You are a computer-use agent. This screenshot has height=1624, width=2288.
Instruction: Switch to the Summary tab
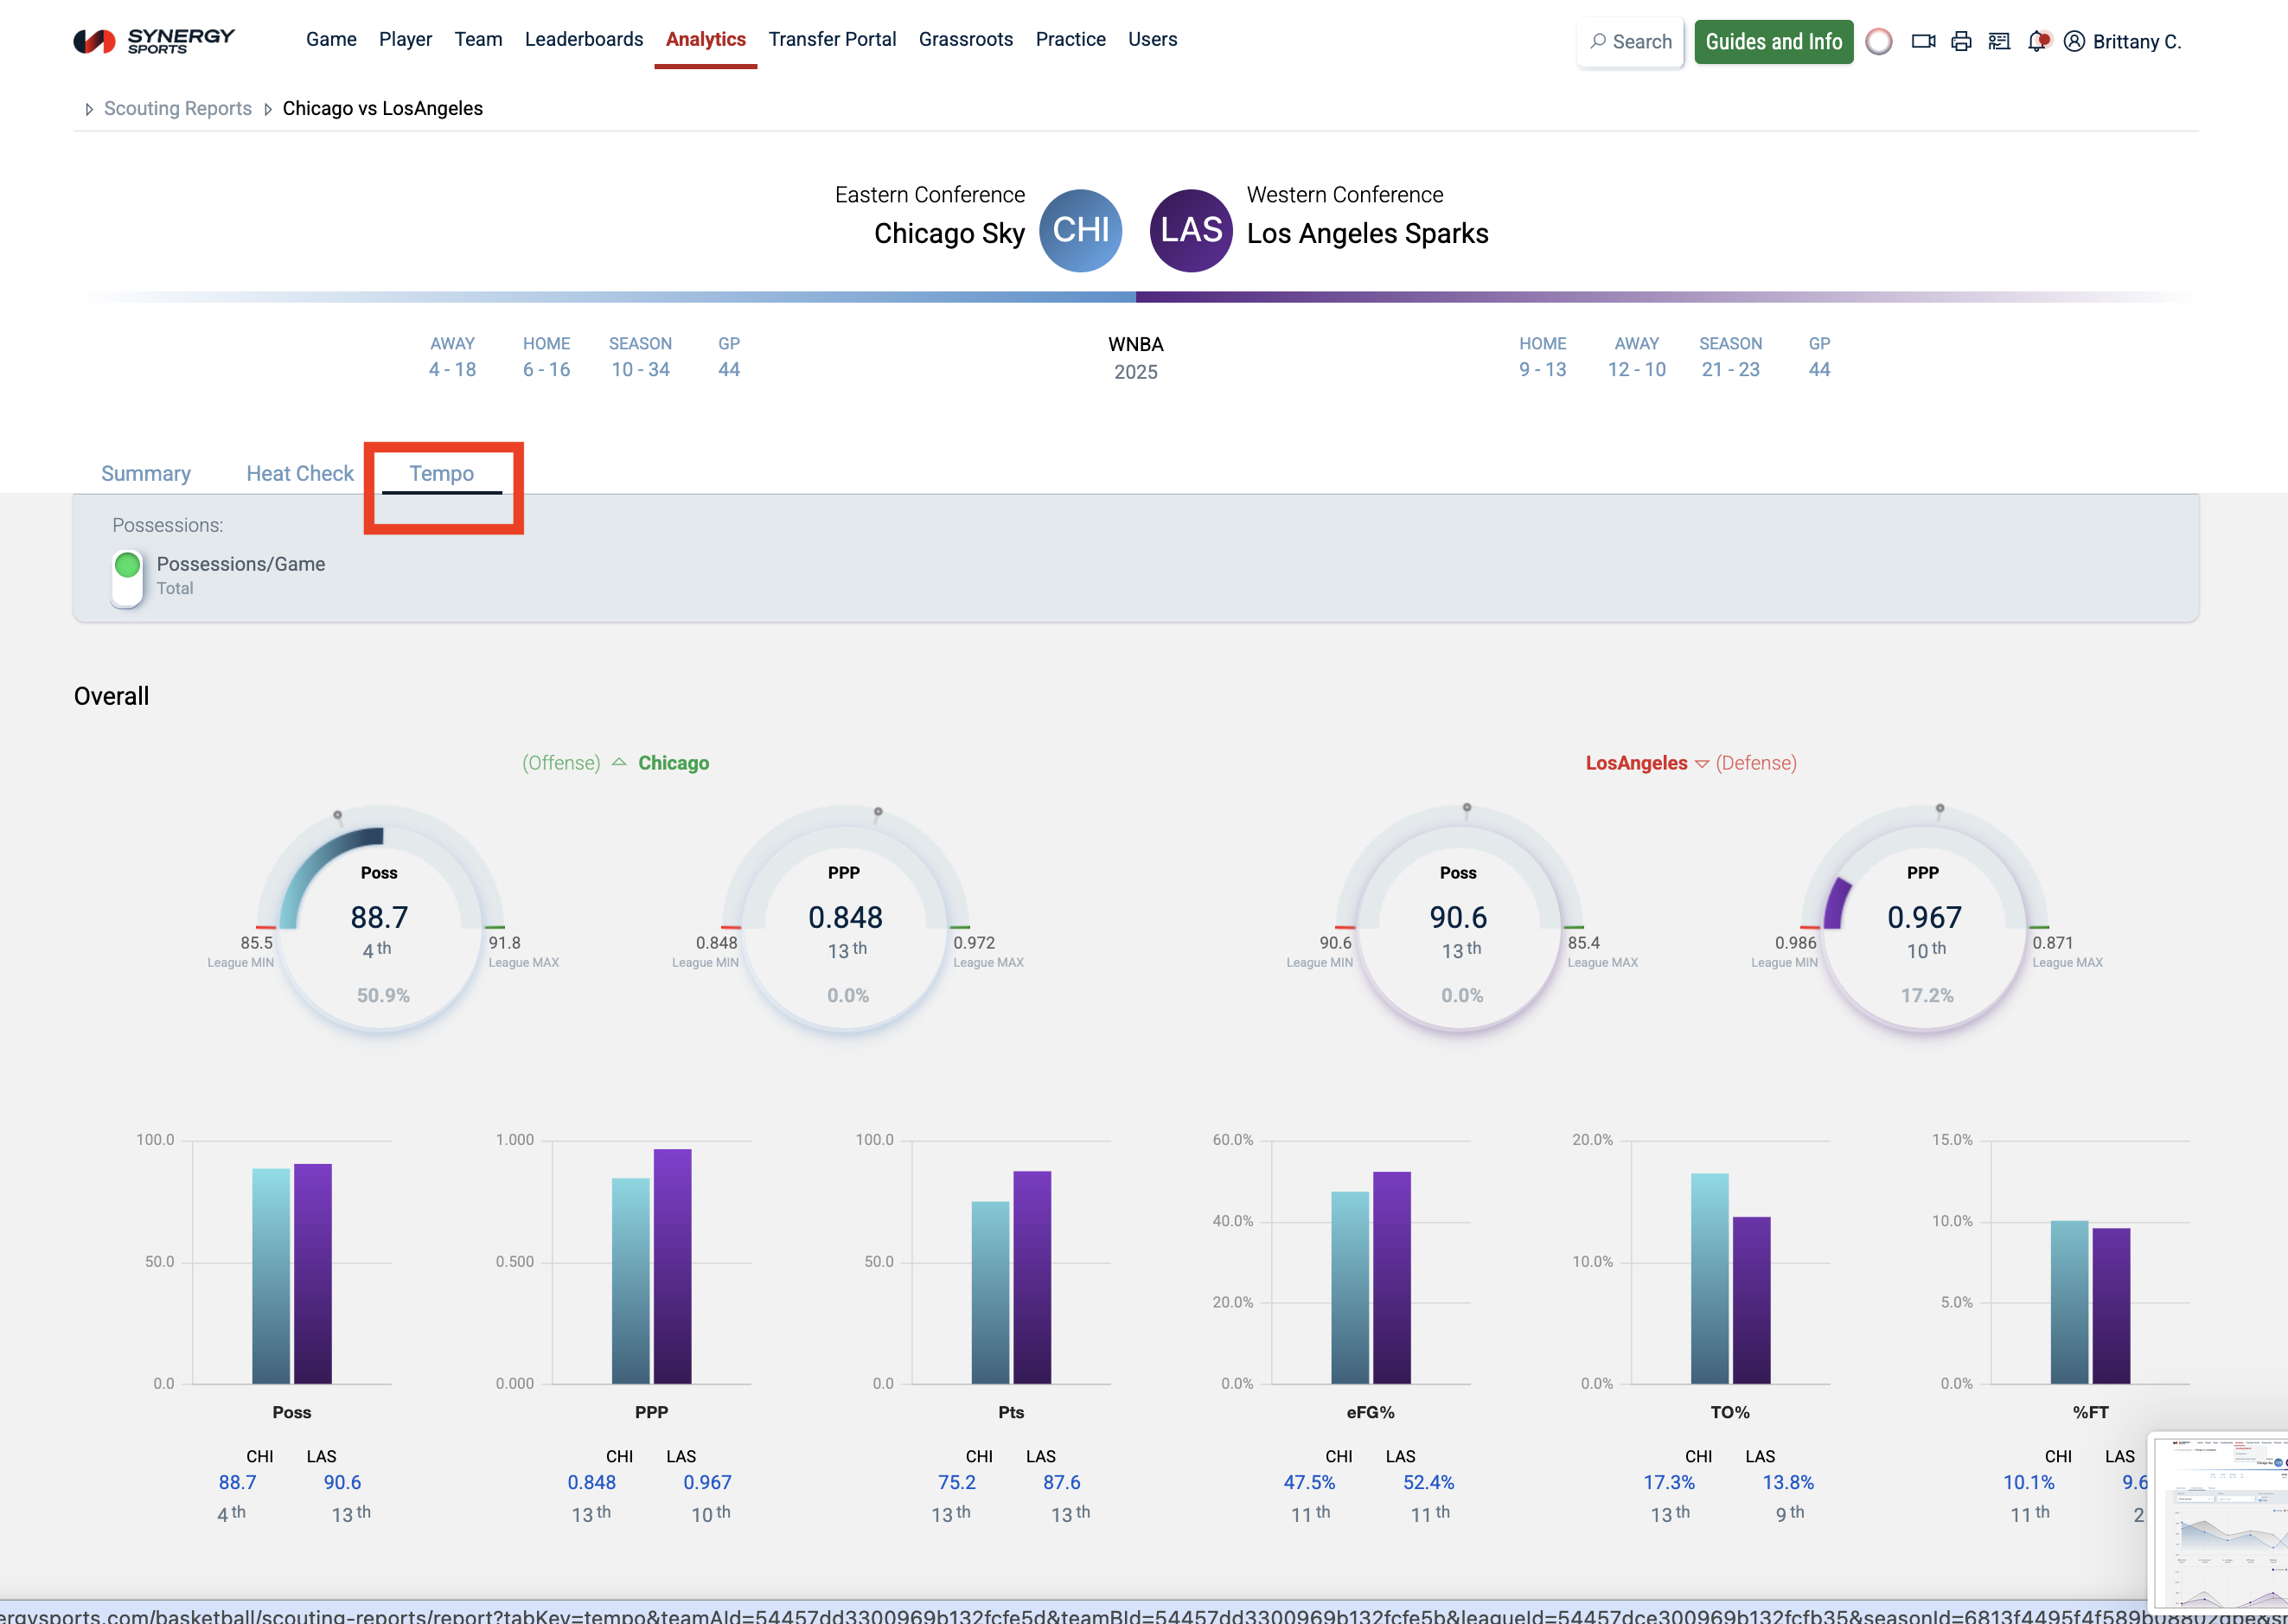(146, 474)
